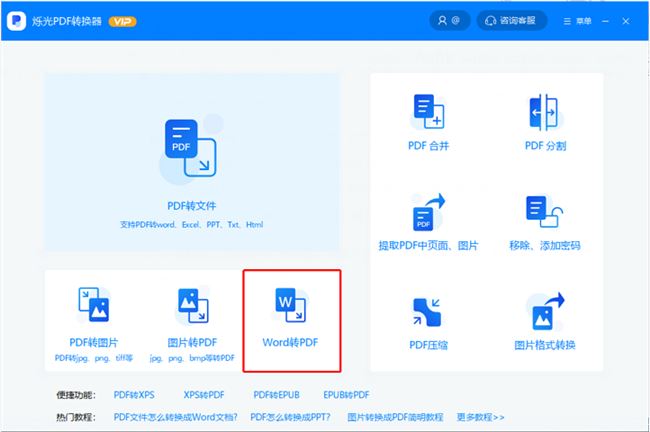
Task: Open tutorial PDF怎么转换成PPT?
Action: (290, 417)
